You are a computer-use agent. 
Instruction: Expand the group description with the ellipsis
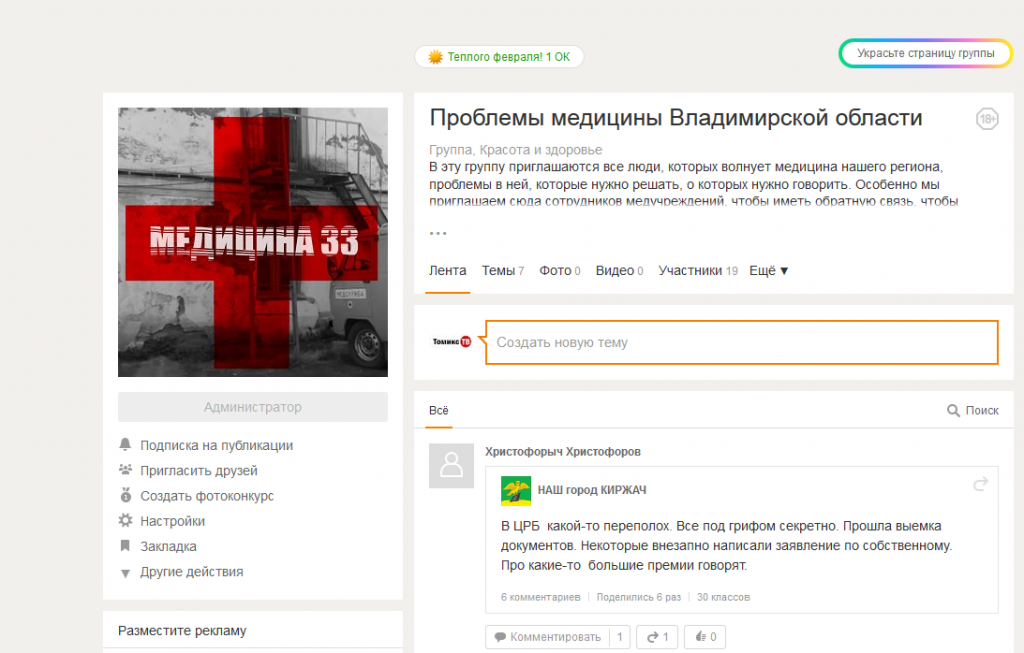[x=438, y=233]
